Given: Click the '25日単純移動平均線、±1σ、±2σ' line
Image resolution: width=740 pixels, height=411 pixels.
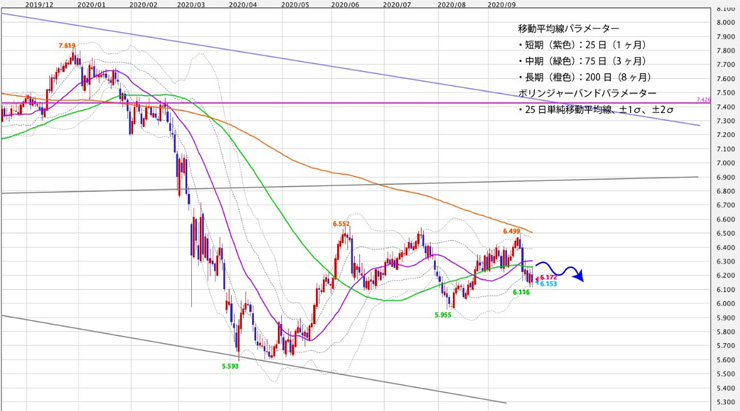Looking at the screenshot, I should point(596,110).
